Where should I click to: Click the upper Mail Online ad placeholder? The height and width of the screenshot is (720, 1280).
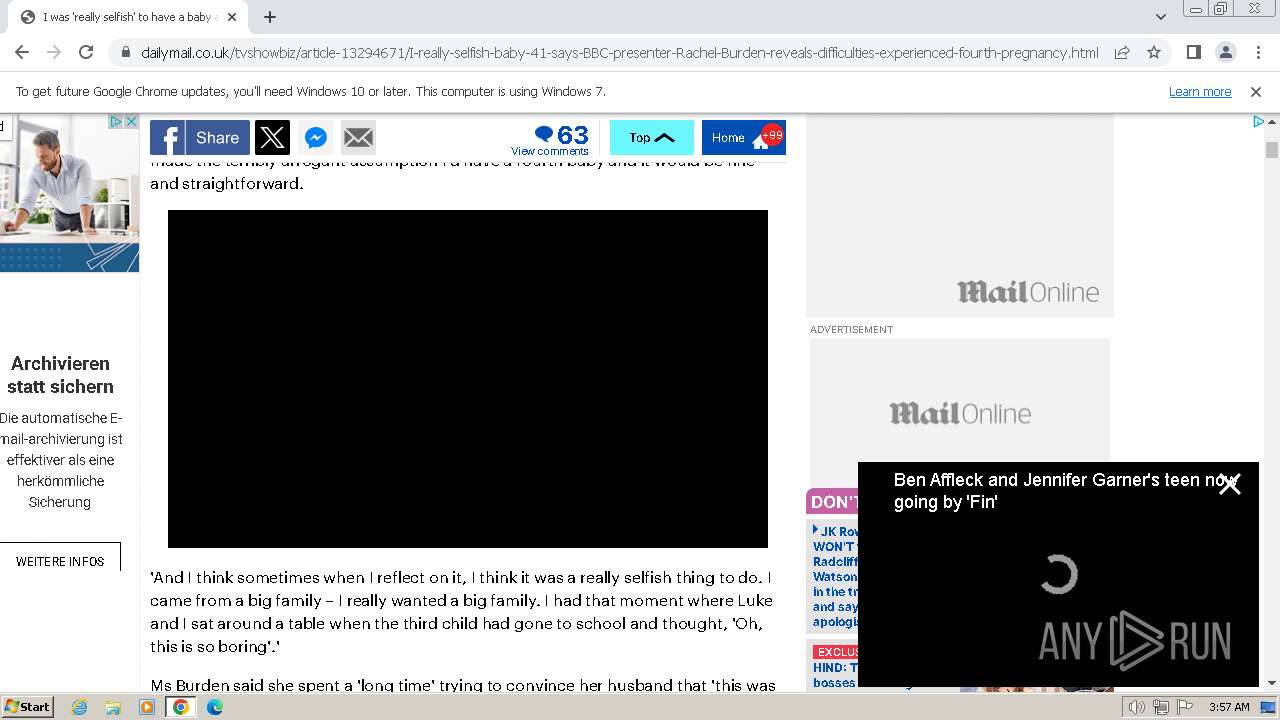point(960,216)
